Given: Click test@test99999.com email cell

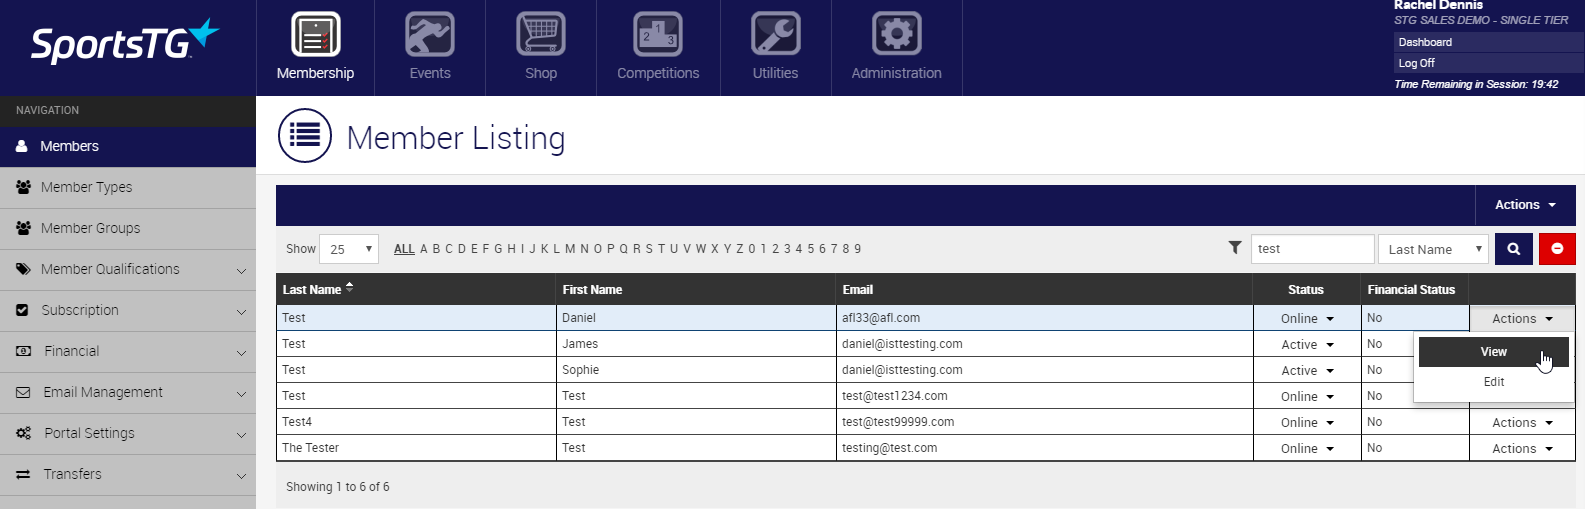Looking at the screenshot, I should point(1045,422).
